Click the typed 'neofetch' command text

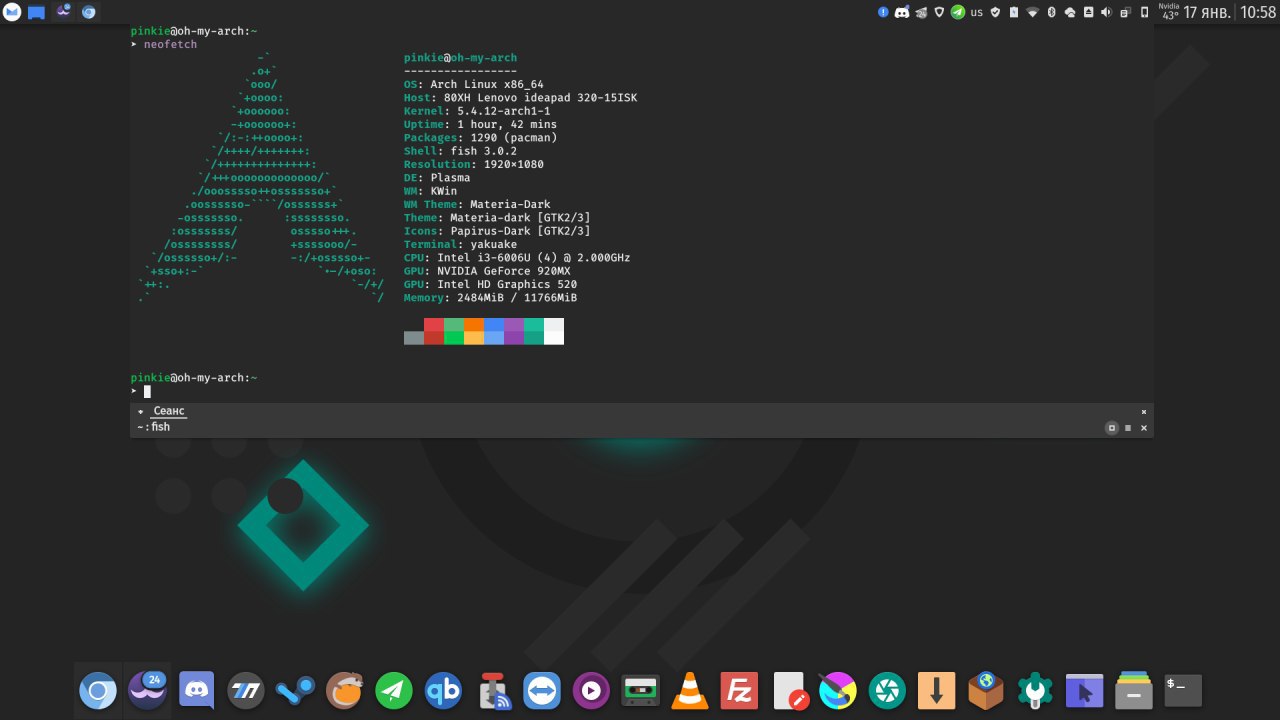pyautogui.click(x=170, y=45)
